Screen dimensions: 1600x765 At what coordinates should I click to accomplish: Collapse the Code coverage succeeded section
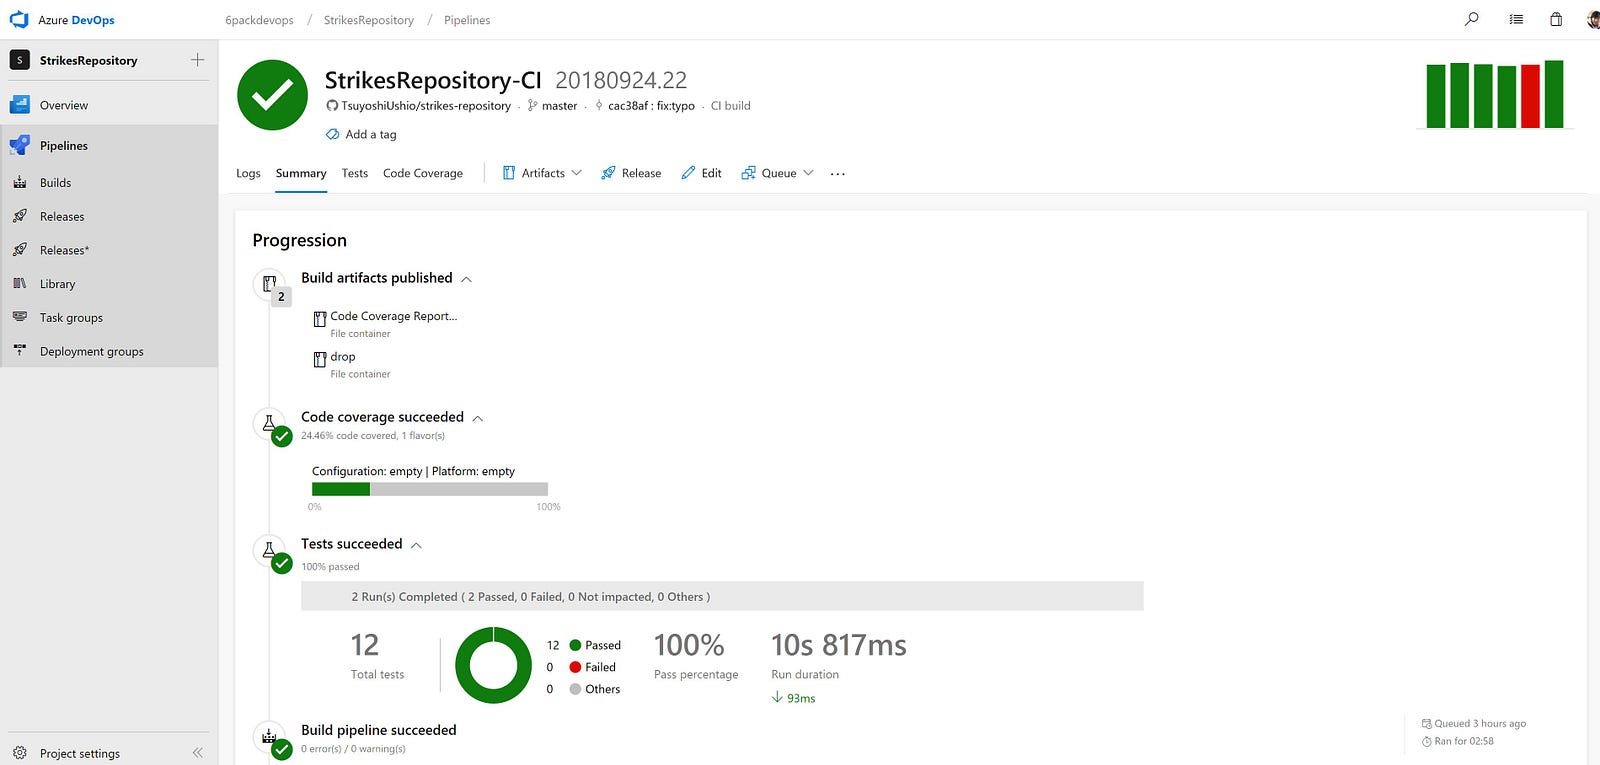[x=478, y=418]
